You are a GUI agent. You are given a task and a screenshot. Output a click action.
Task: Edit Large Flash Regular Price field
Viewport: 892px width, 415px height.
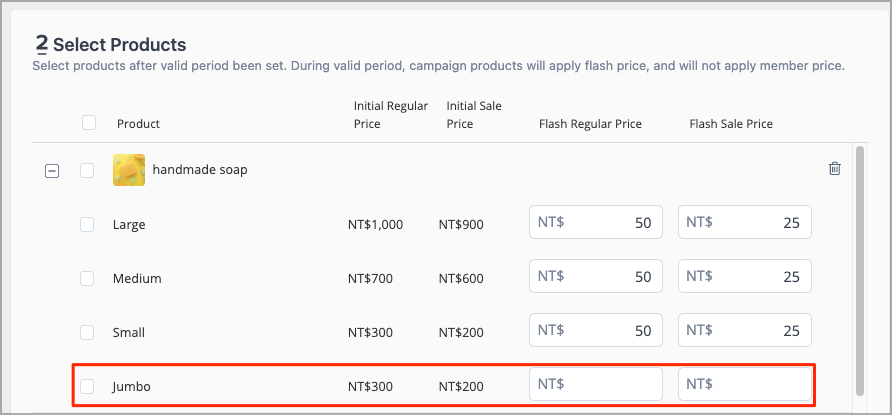tap(596, 222)
